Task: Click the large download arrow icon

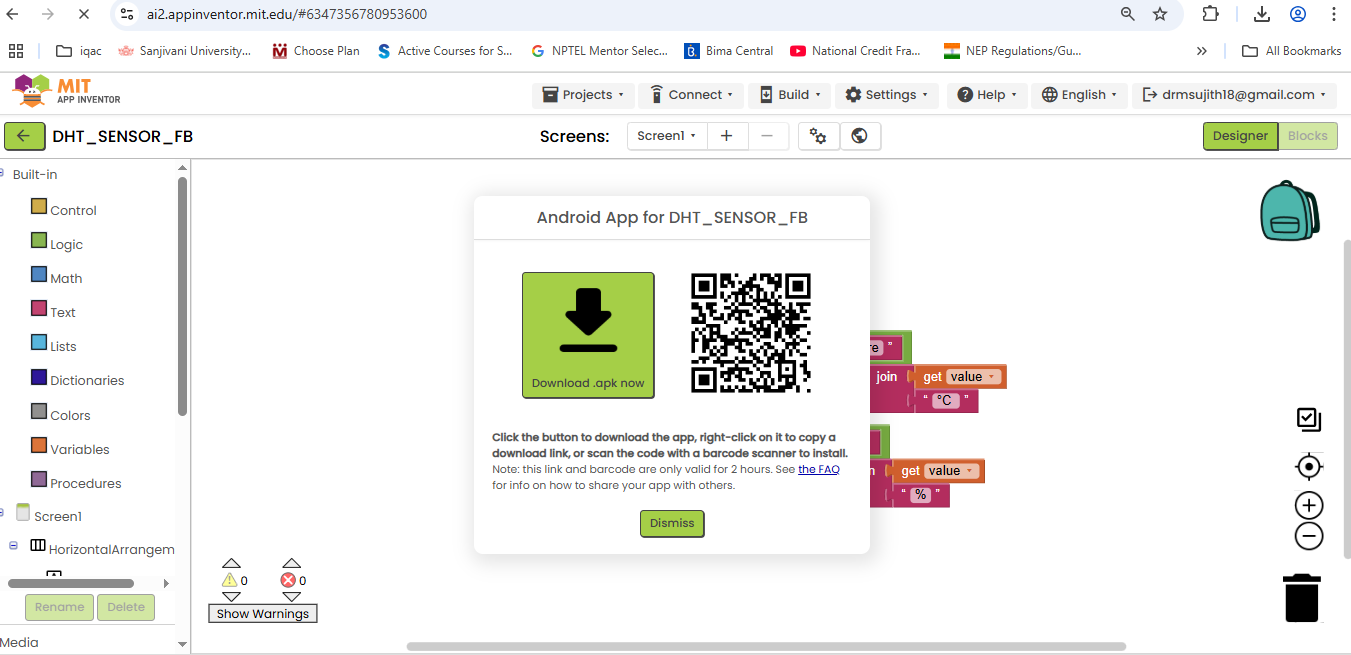Action: [588, 321]
